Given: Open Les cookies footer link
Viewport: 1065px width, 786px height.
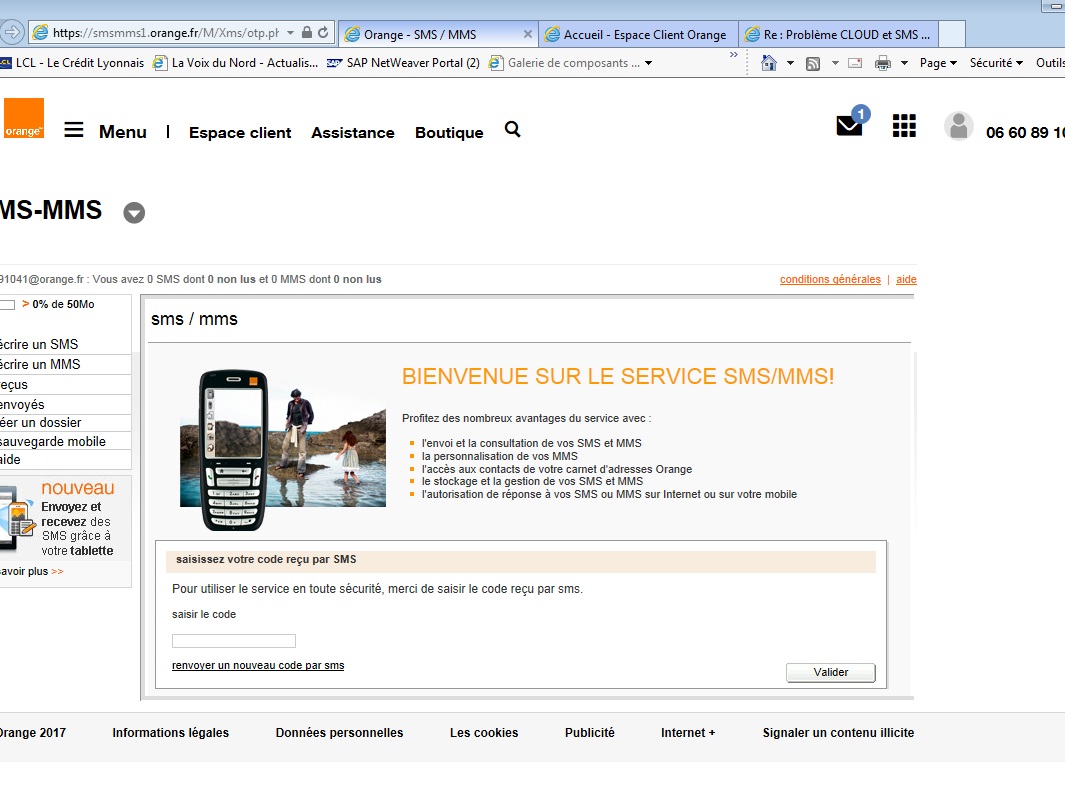Looking at the screenshot, I should pyautogui.click(x=484, y=732).
